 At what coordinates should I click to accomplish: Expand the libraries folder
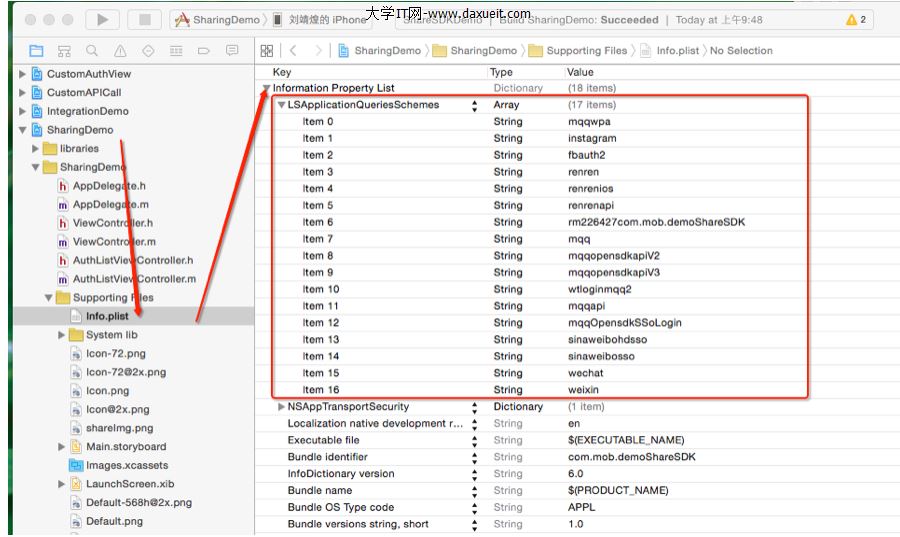coord(36,149)
